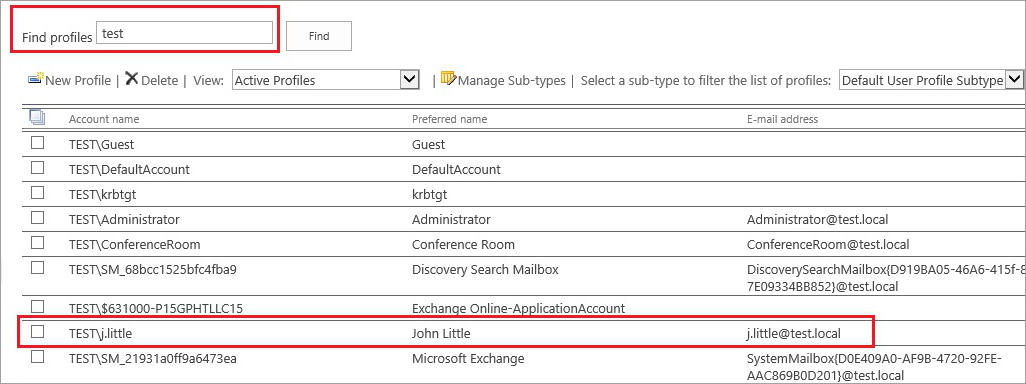Select the TEST\SM_21931a0ff9a6473ea account name
1026x384 pixels.
pos(154,358)
